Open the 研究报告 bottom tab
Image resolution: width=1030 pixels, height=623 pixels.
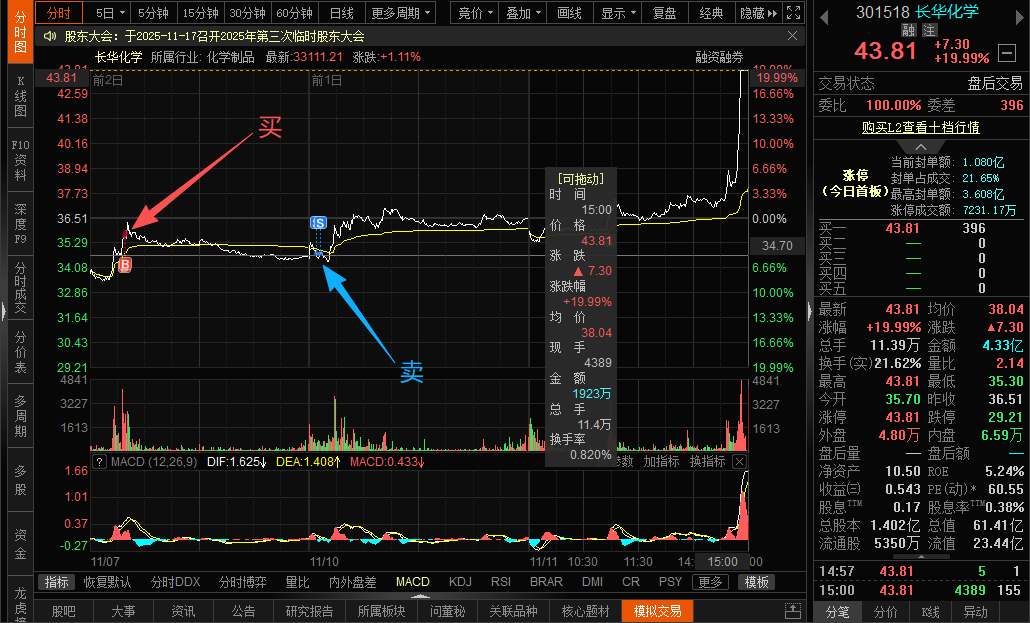(309, 611)
